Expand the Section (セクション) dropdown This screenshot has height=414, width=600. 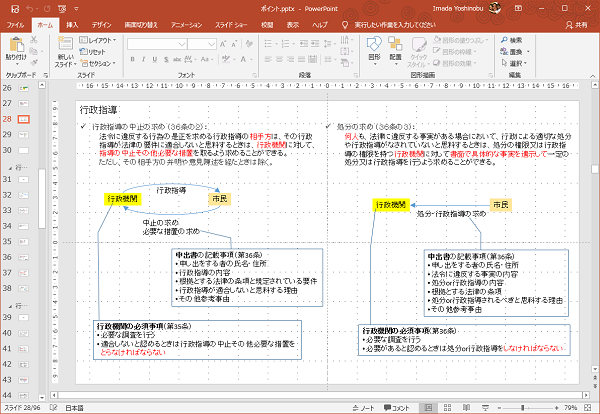click(99, 61)
